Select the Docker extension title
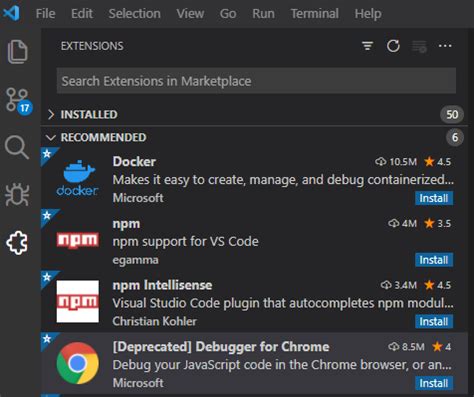This screenshot has height=397, width=474. pyautogui.click(x=134, y=162)
